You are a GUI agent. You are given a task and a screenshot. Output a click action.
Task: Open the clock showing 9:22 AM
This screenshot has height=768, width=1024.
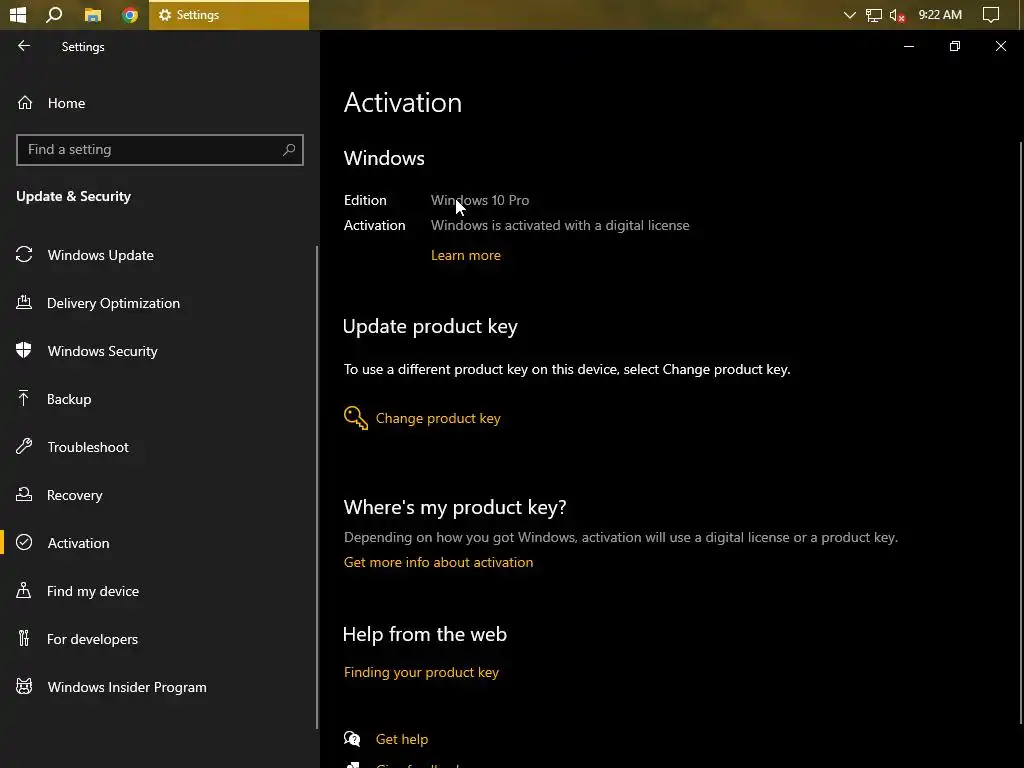tap(940, 14)
